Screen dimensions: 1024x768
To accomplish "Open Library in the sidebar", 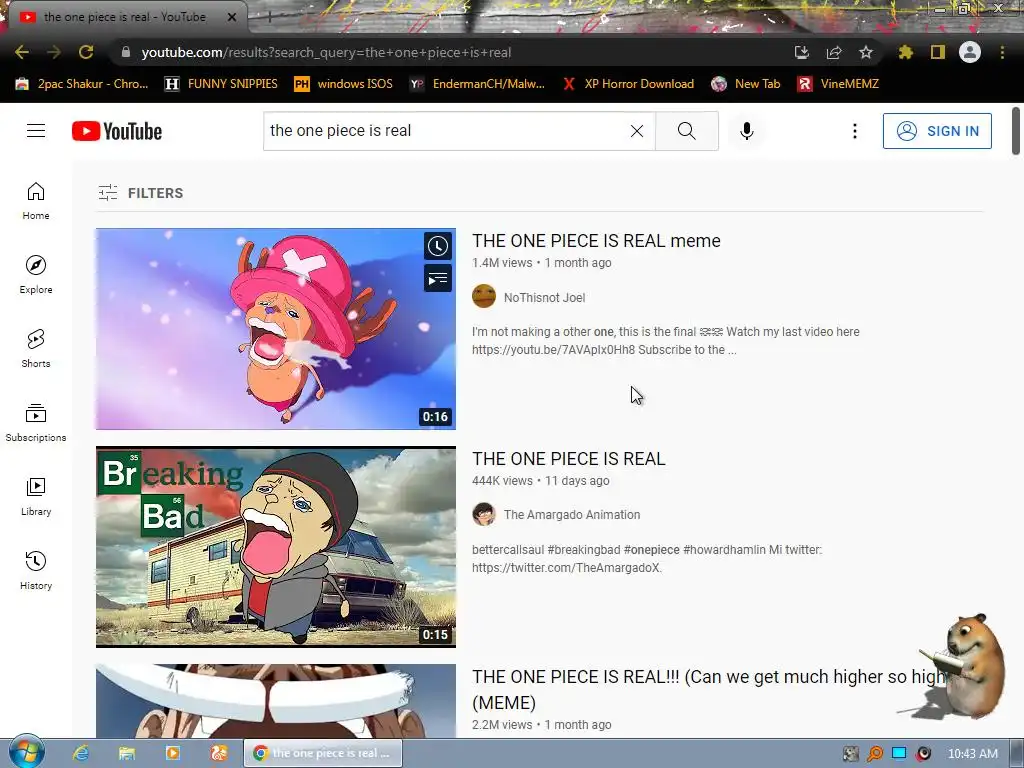I will (36, 497).
